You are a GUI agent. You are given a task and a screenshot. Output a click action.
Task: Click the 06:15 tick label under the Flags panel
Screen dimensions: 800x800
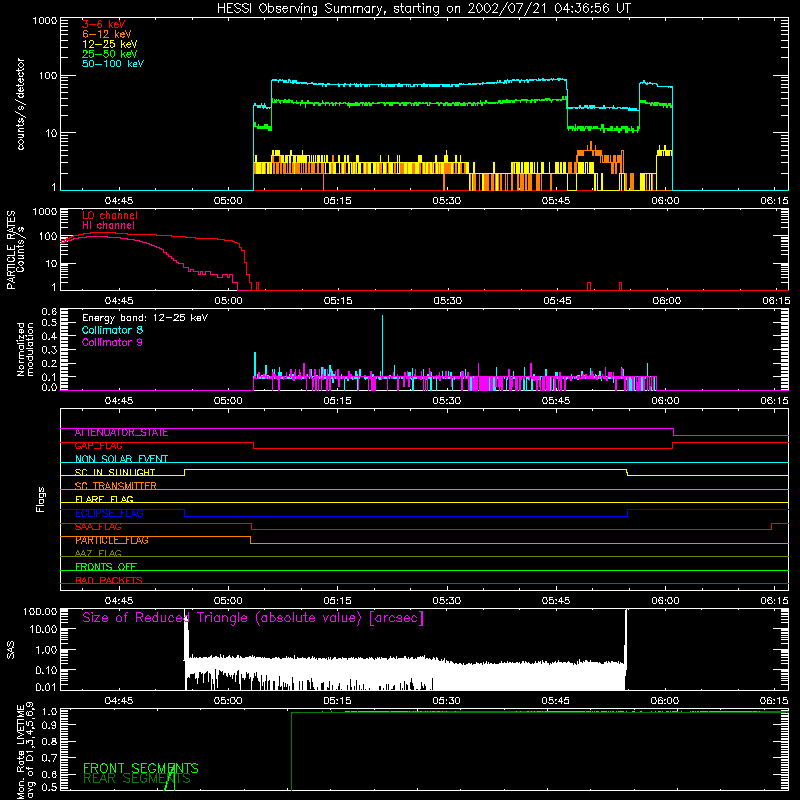(774, 601)
